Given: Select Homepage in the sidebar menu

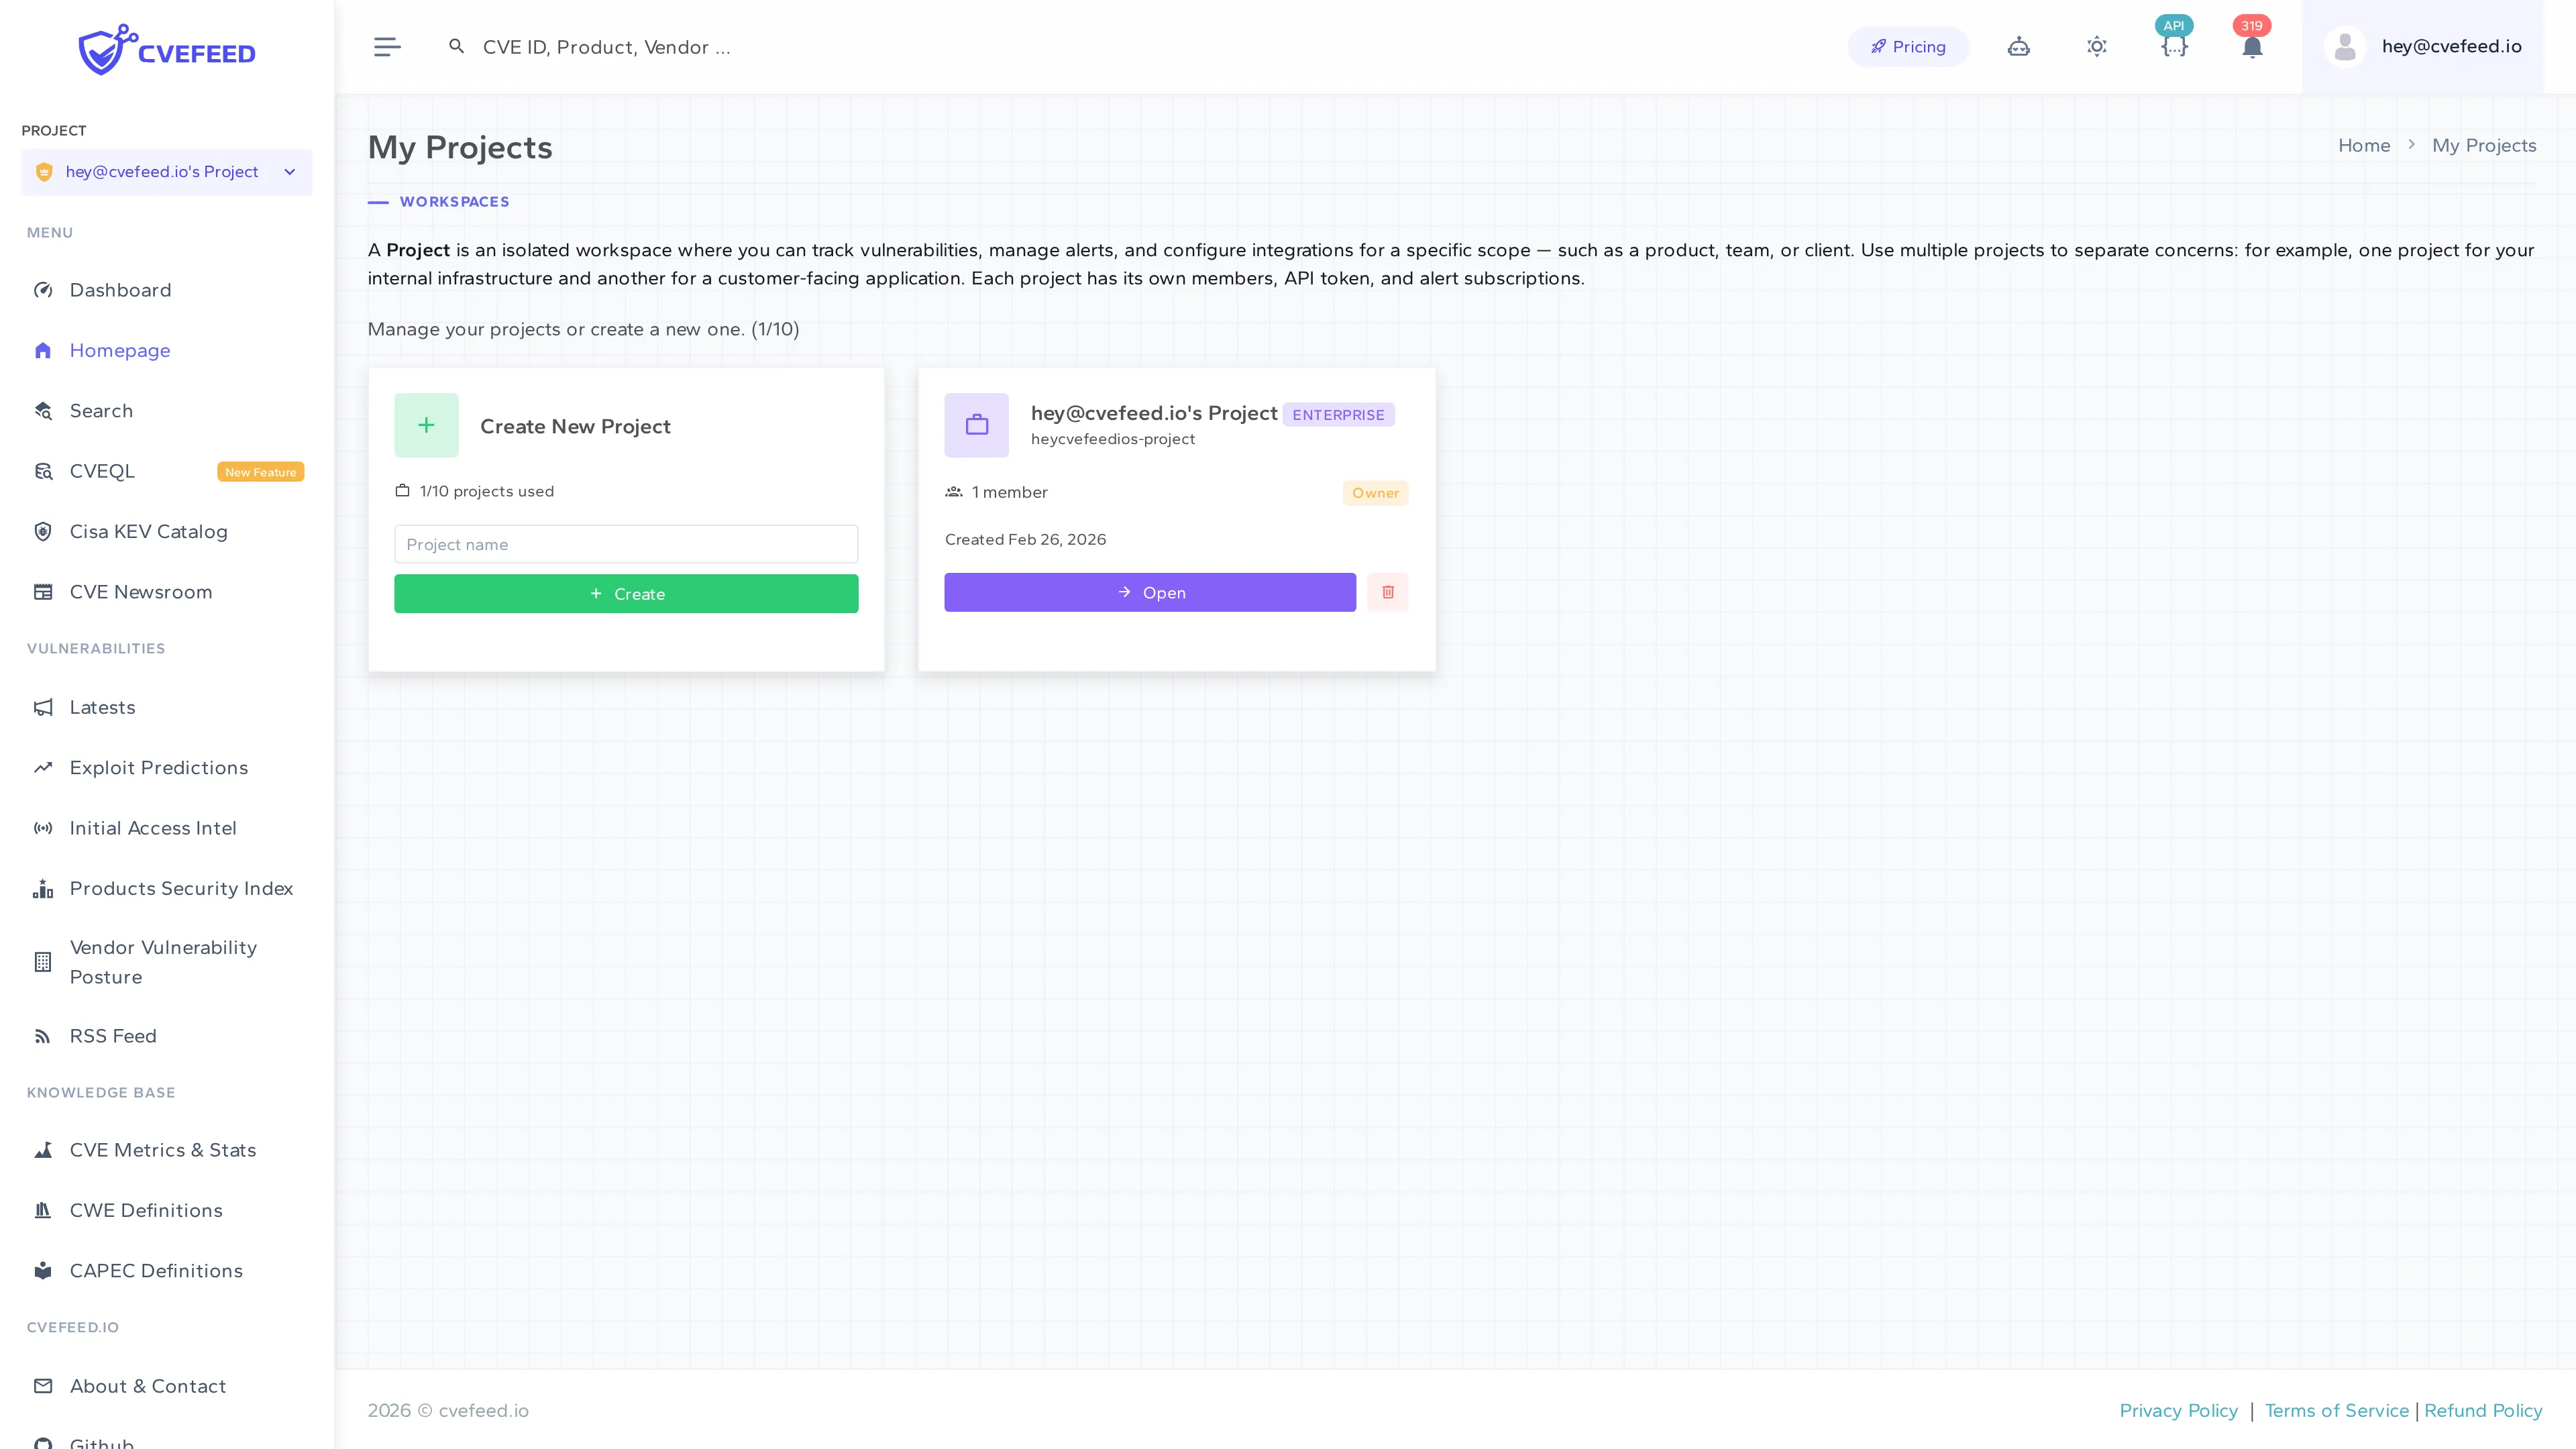Looking at the screenshot, I should click(x=120, y=350).
